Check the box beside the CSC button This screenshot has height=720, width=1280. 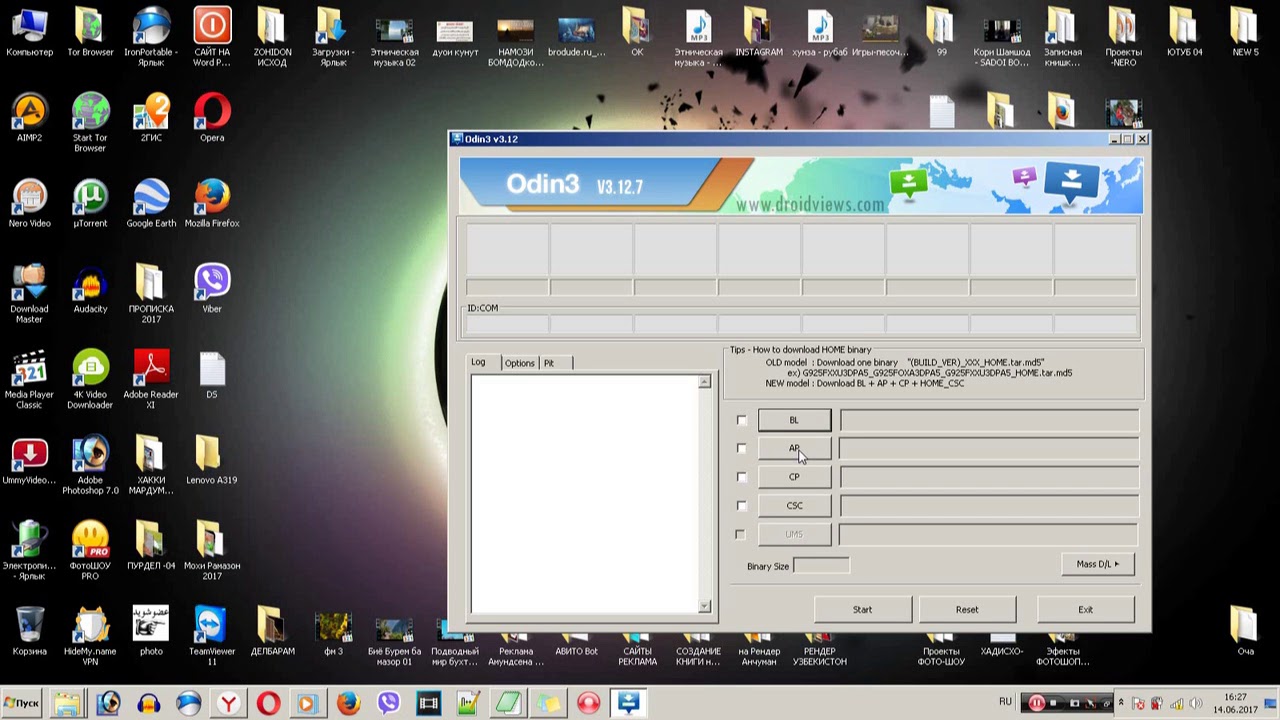tap(741, 506)
